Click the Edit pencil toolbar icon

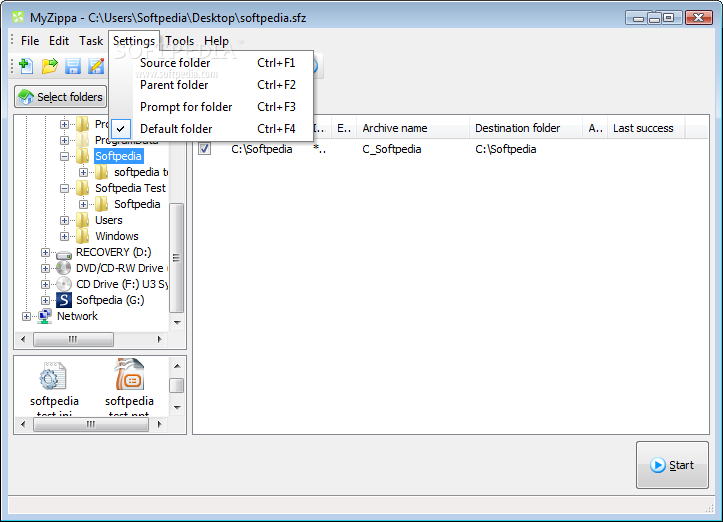point(96,66)
